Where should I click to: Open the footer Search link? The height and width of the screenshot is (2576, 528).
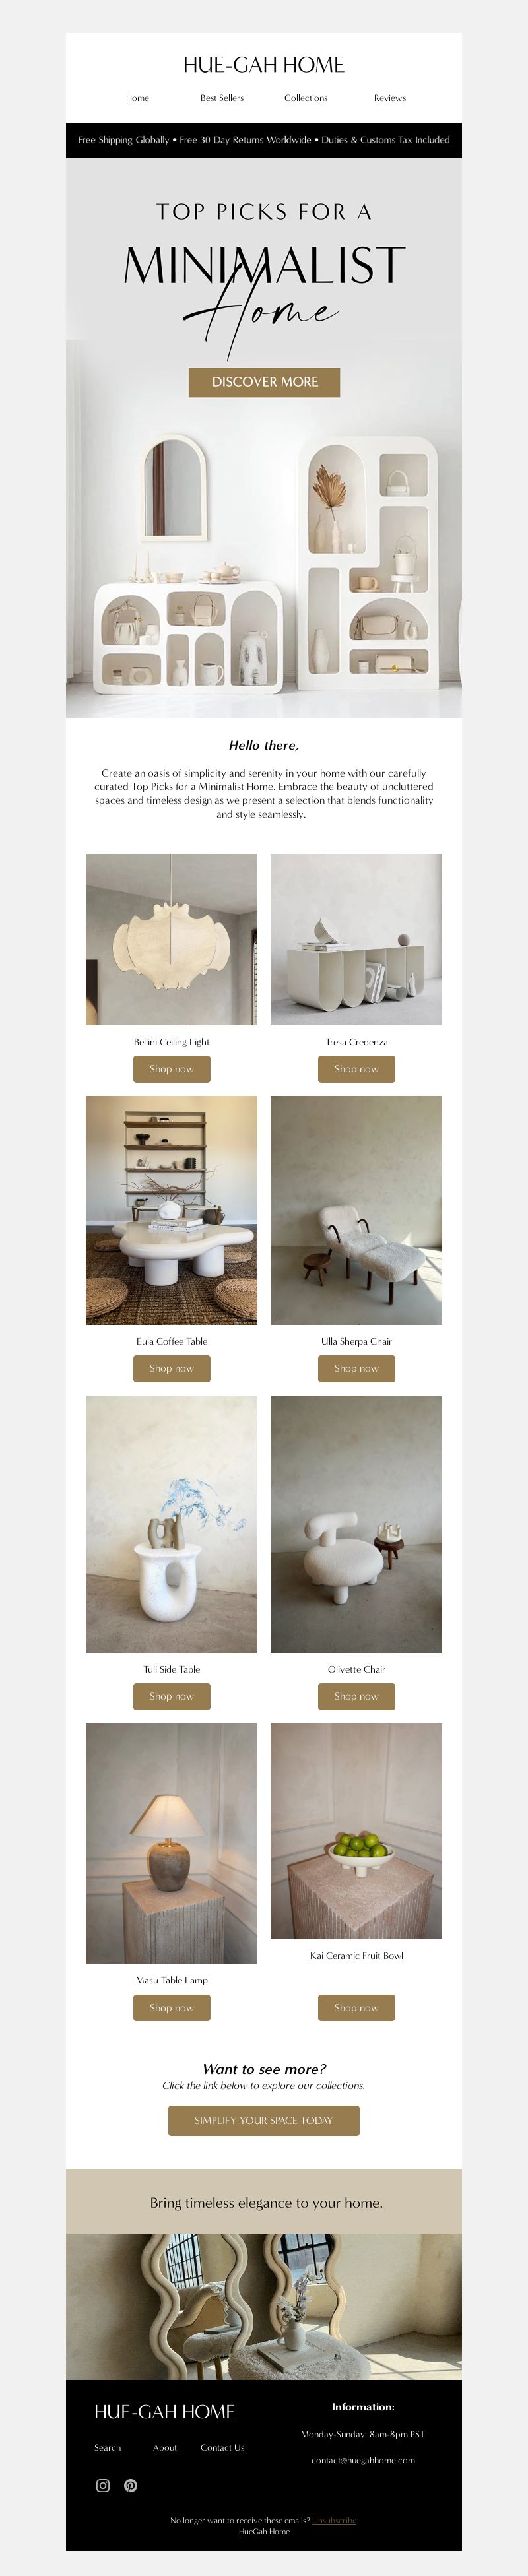point(107,2447)
